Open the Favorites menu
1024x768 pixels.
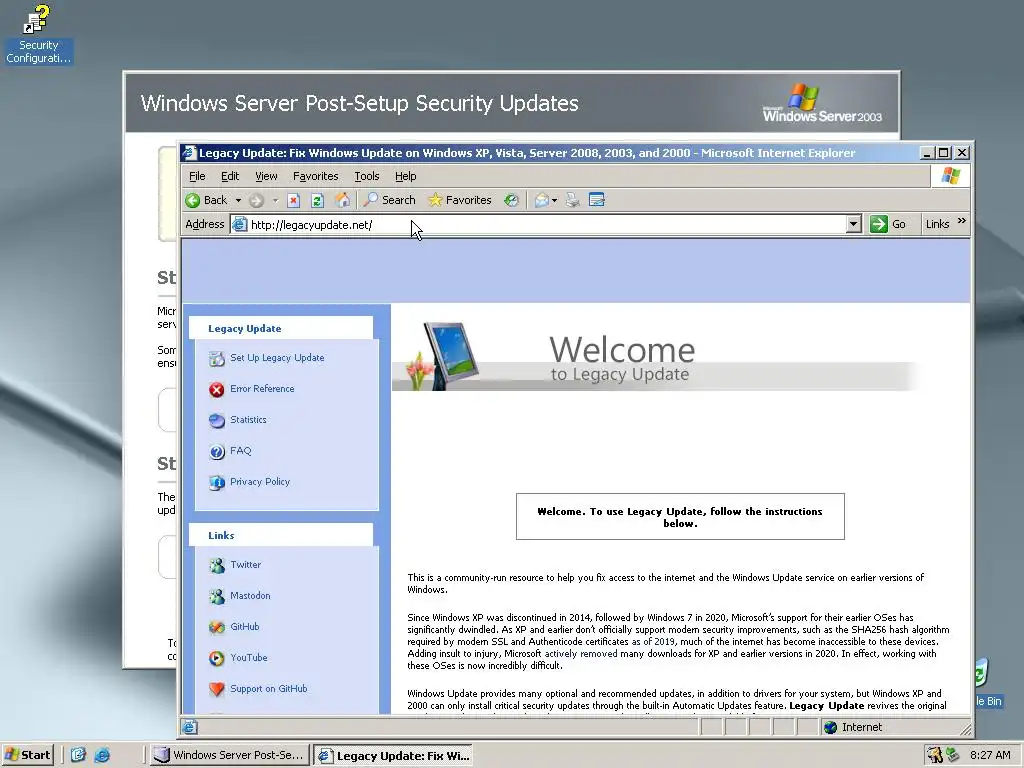[x=315, y=176]
